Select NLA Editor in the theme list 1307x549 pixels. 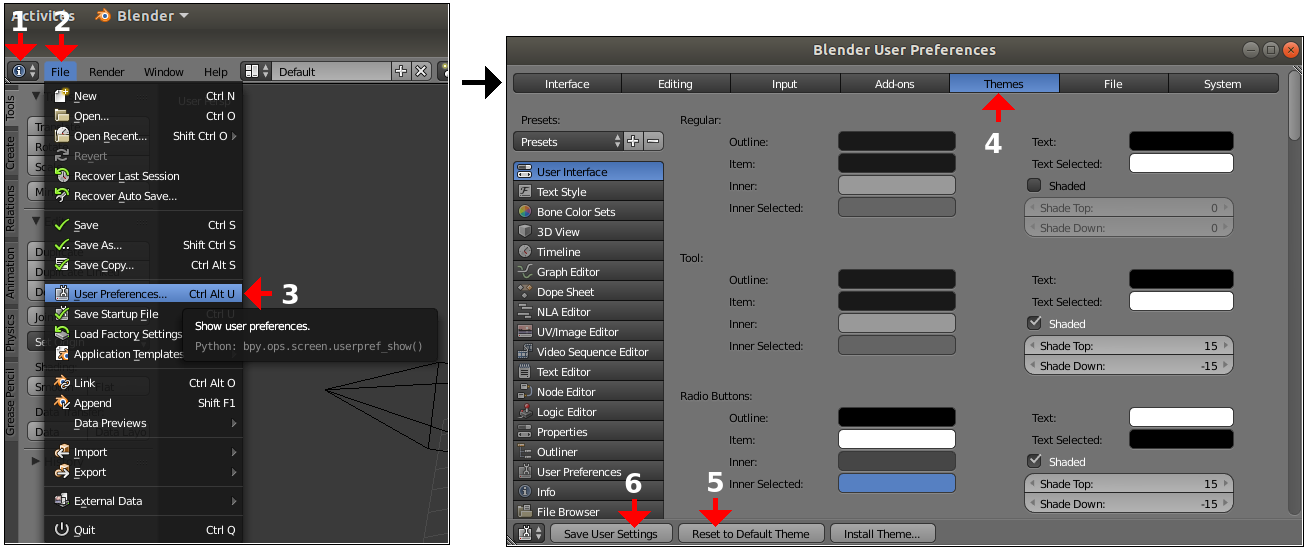[x=588, y=311]
